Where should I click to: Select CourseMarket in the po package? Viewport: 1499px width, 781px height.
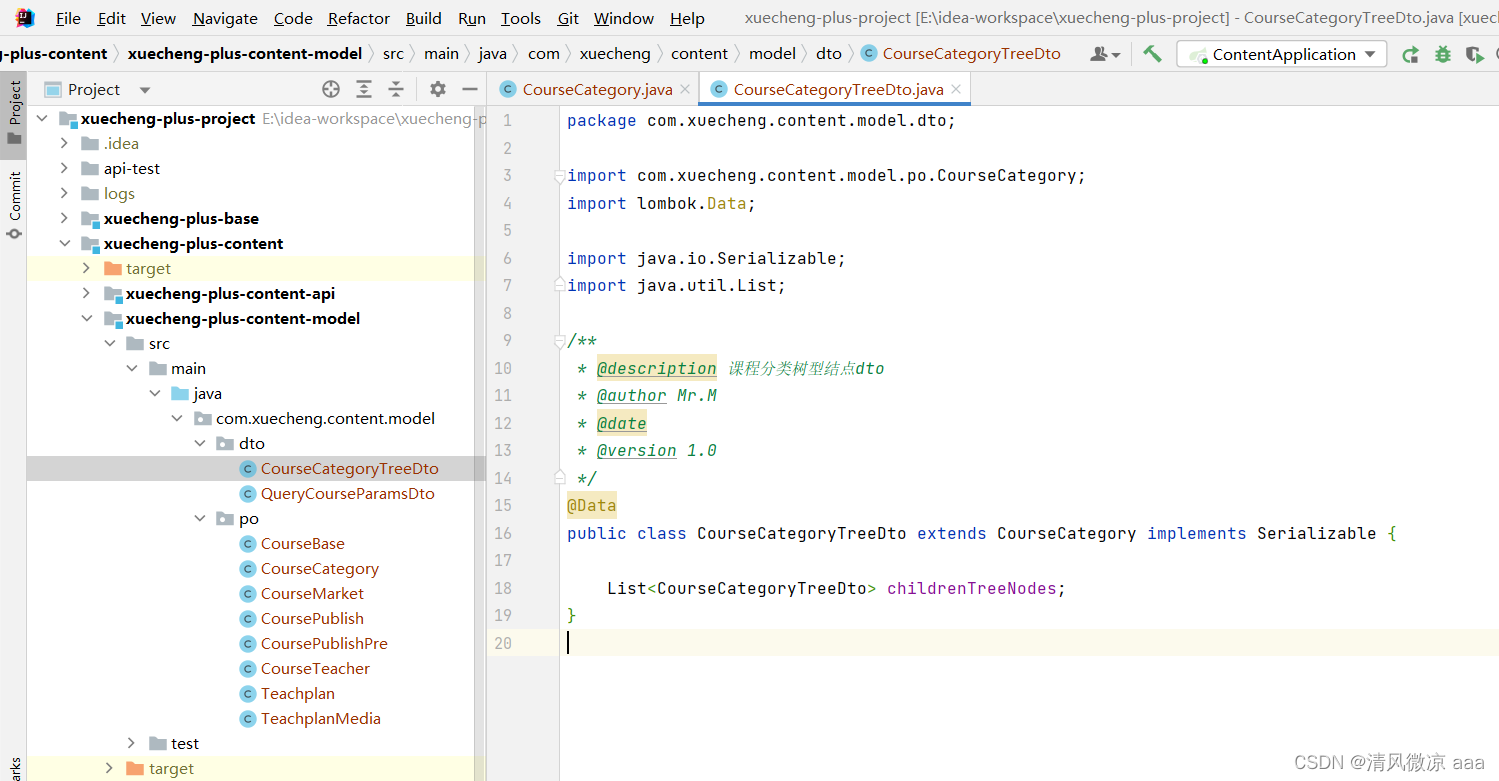pos(312,594)
